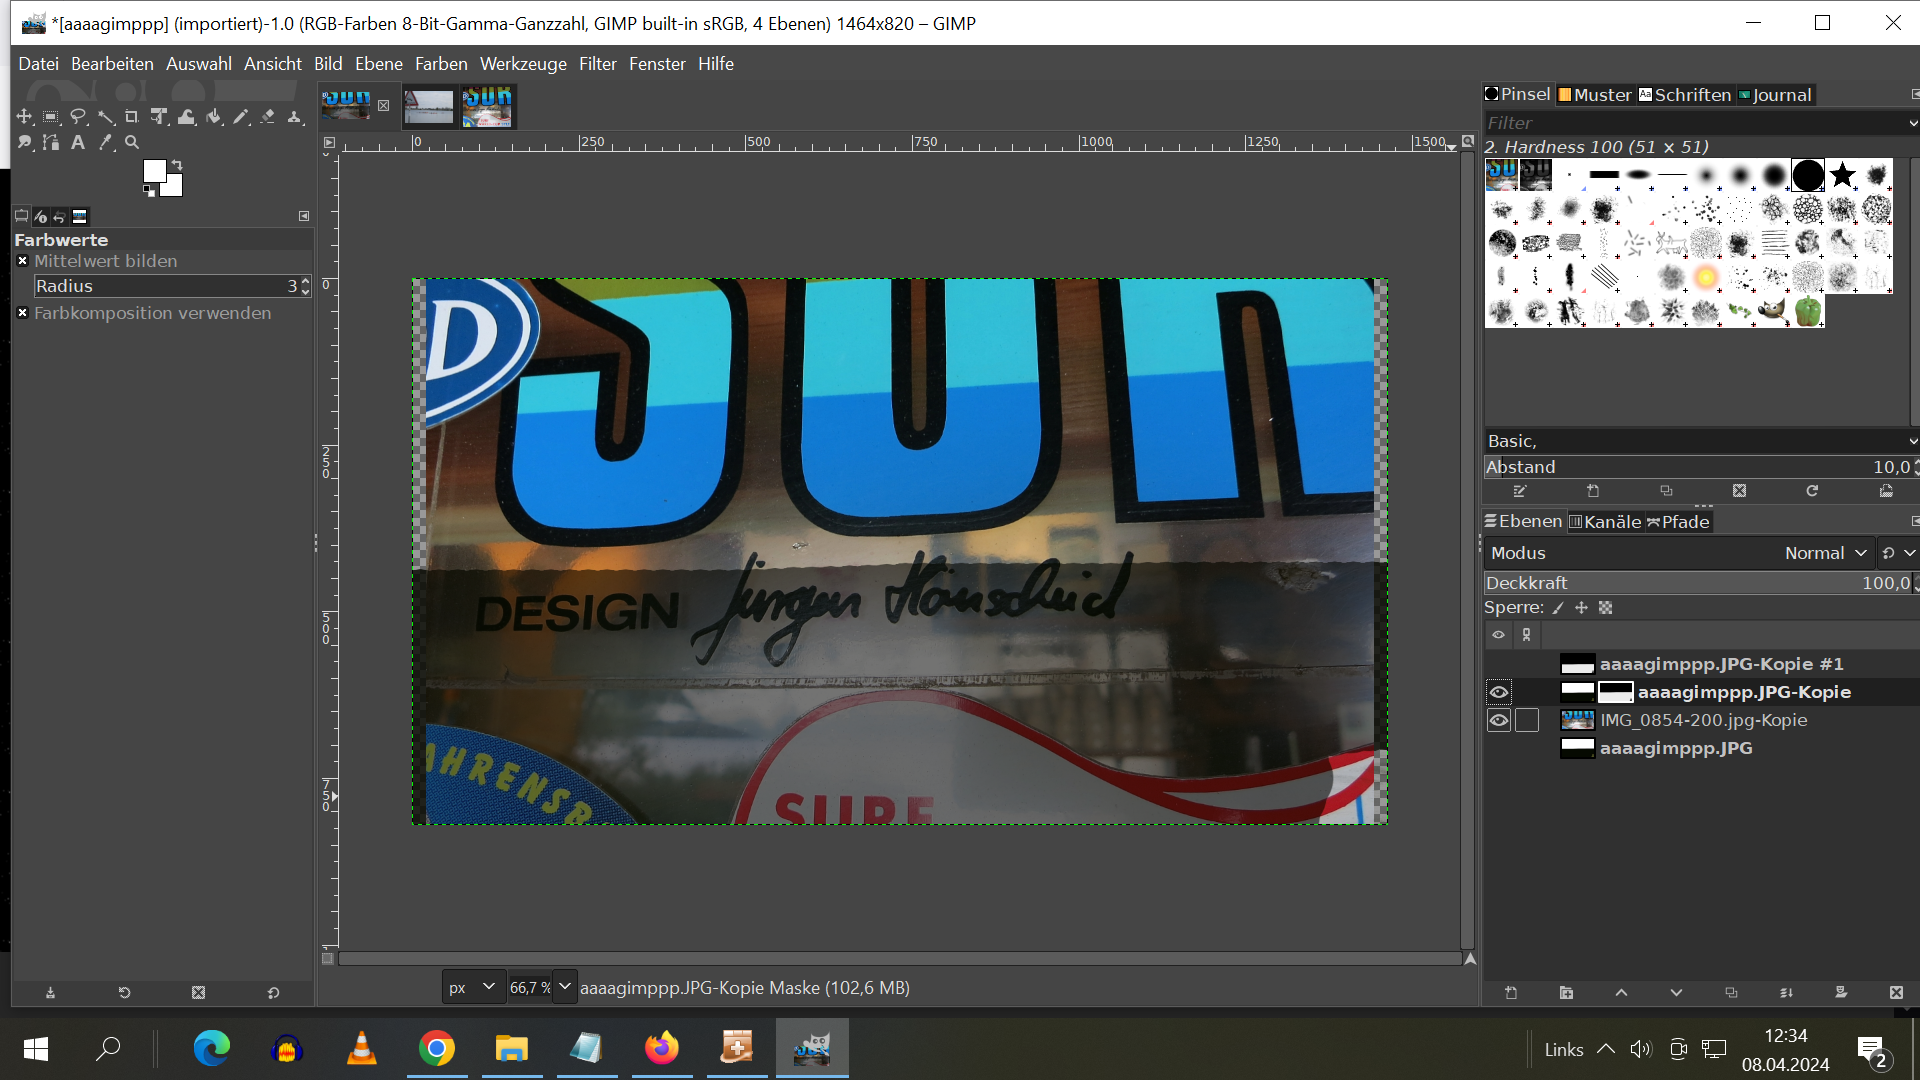Toggle the Mittelwert bilden checkbox
Screen dimensions: 1920x1080
[x=22, y=261]
